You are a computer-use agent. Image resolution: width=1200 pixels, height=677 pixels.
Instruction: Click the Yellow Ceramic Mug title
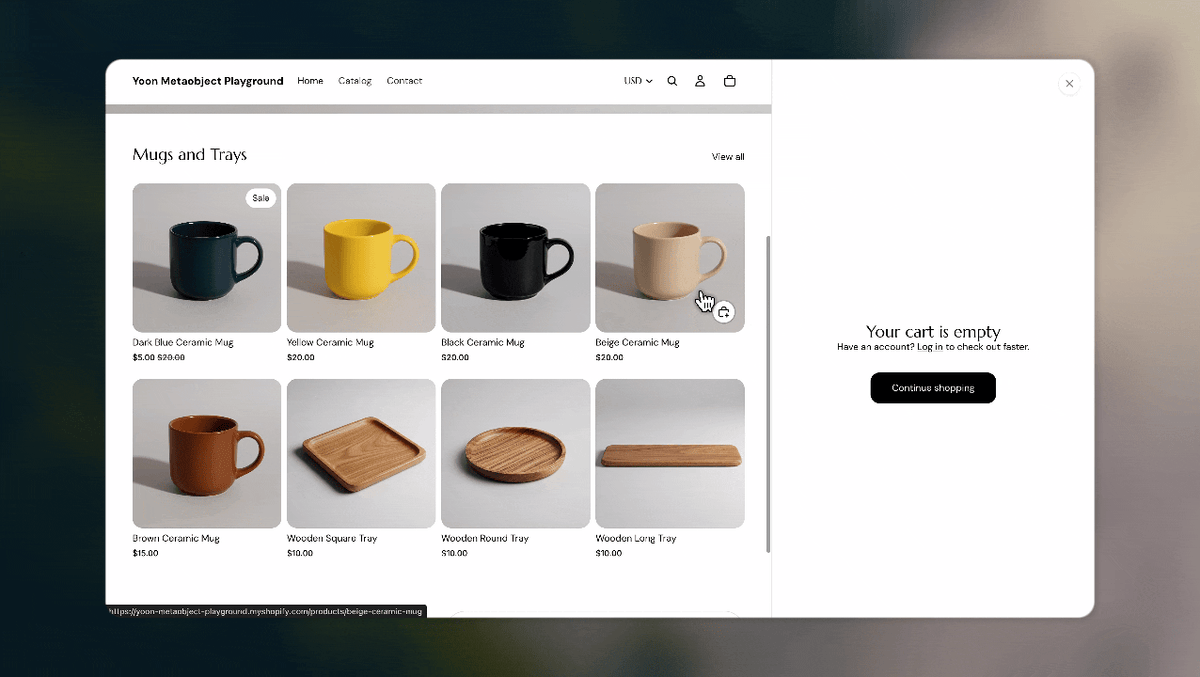pos(331,343)
